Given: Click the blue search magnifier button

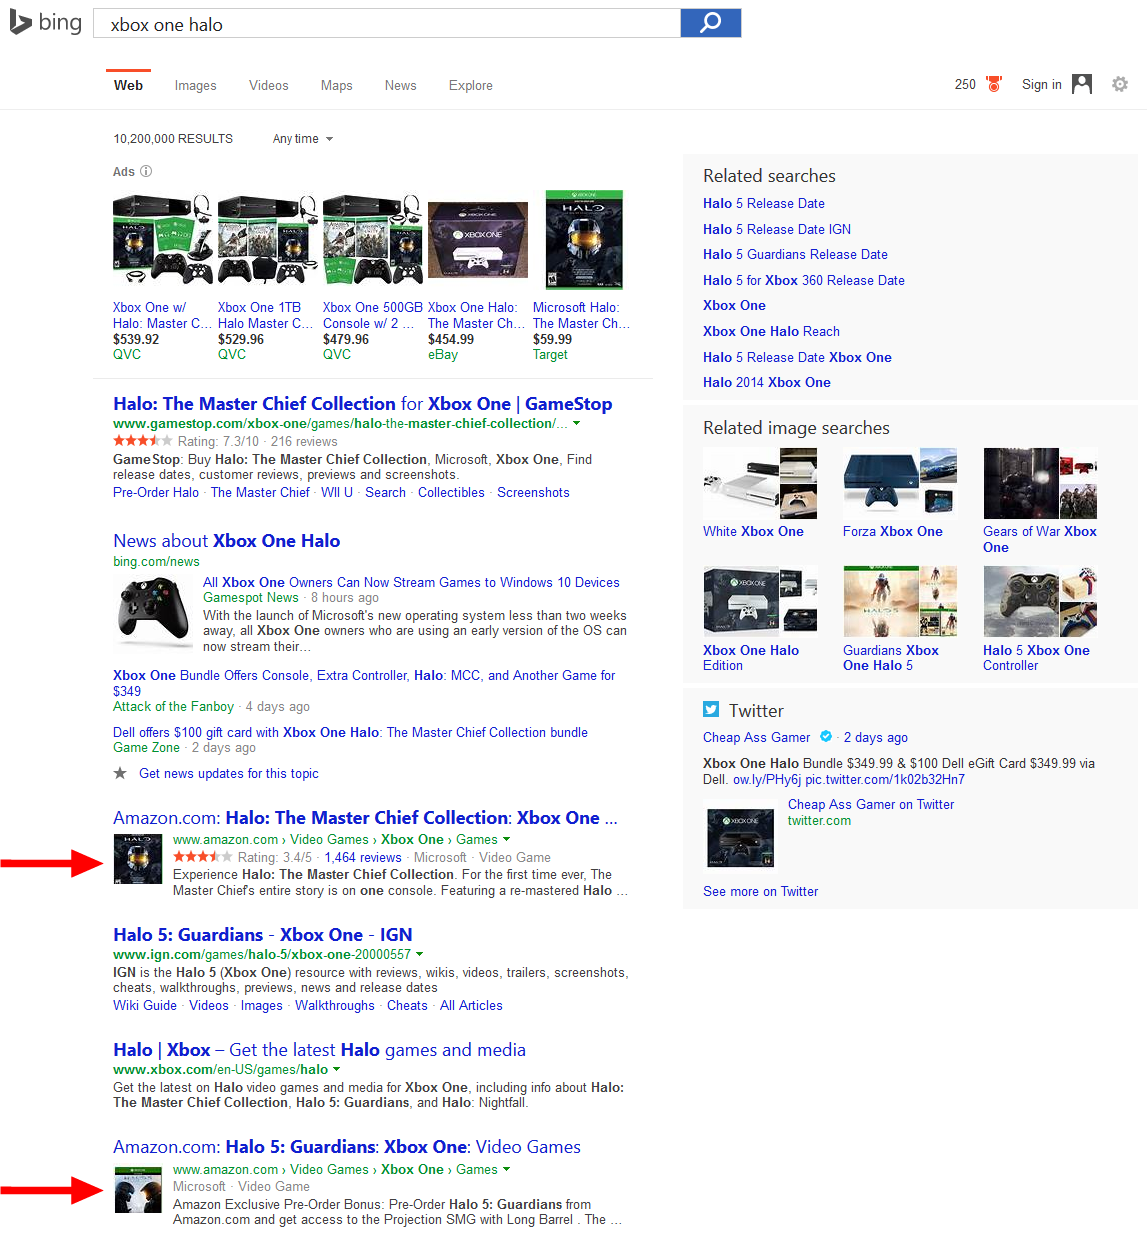Looking at the screenshot, I should click(x=710, y=23).
